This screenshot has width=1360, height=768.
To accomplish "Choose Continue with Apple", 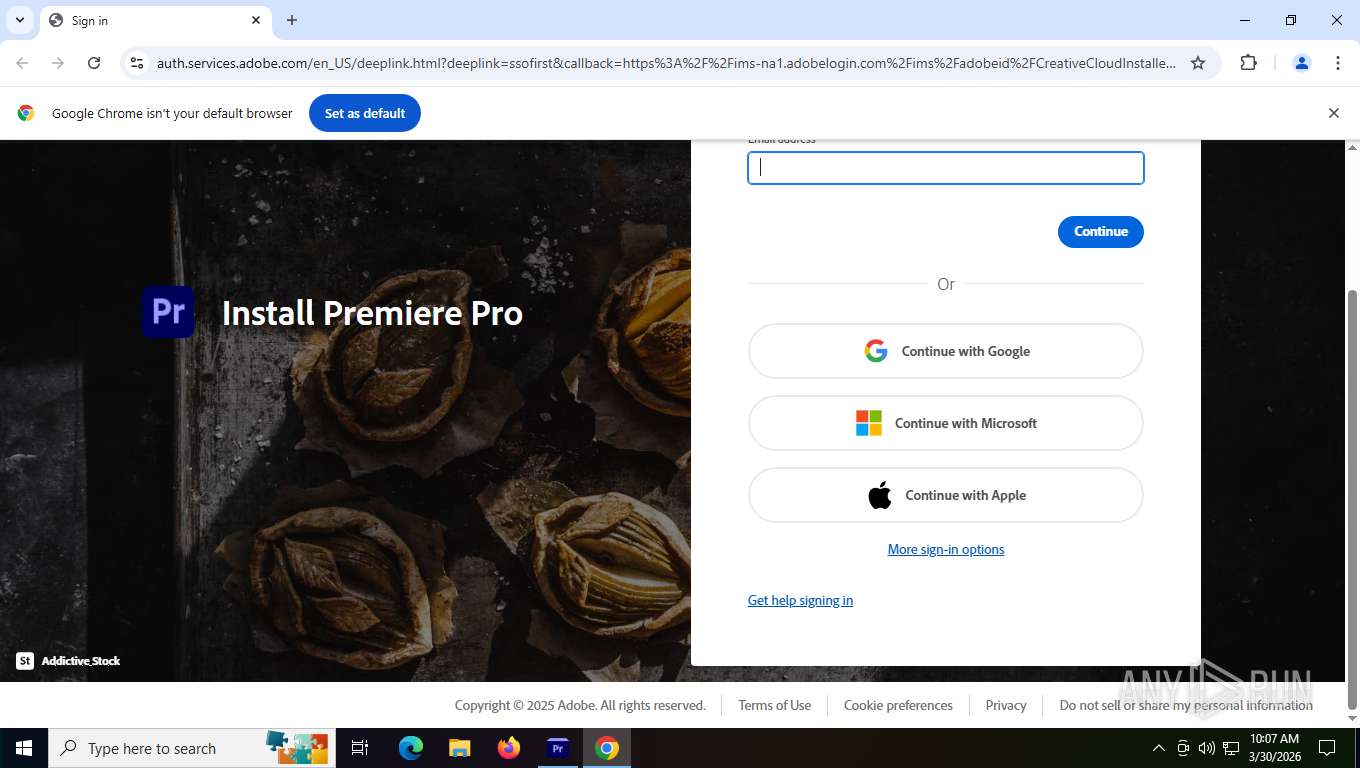I will pos(945,495).
